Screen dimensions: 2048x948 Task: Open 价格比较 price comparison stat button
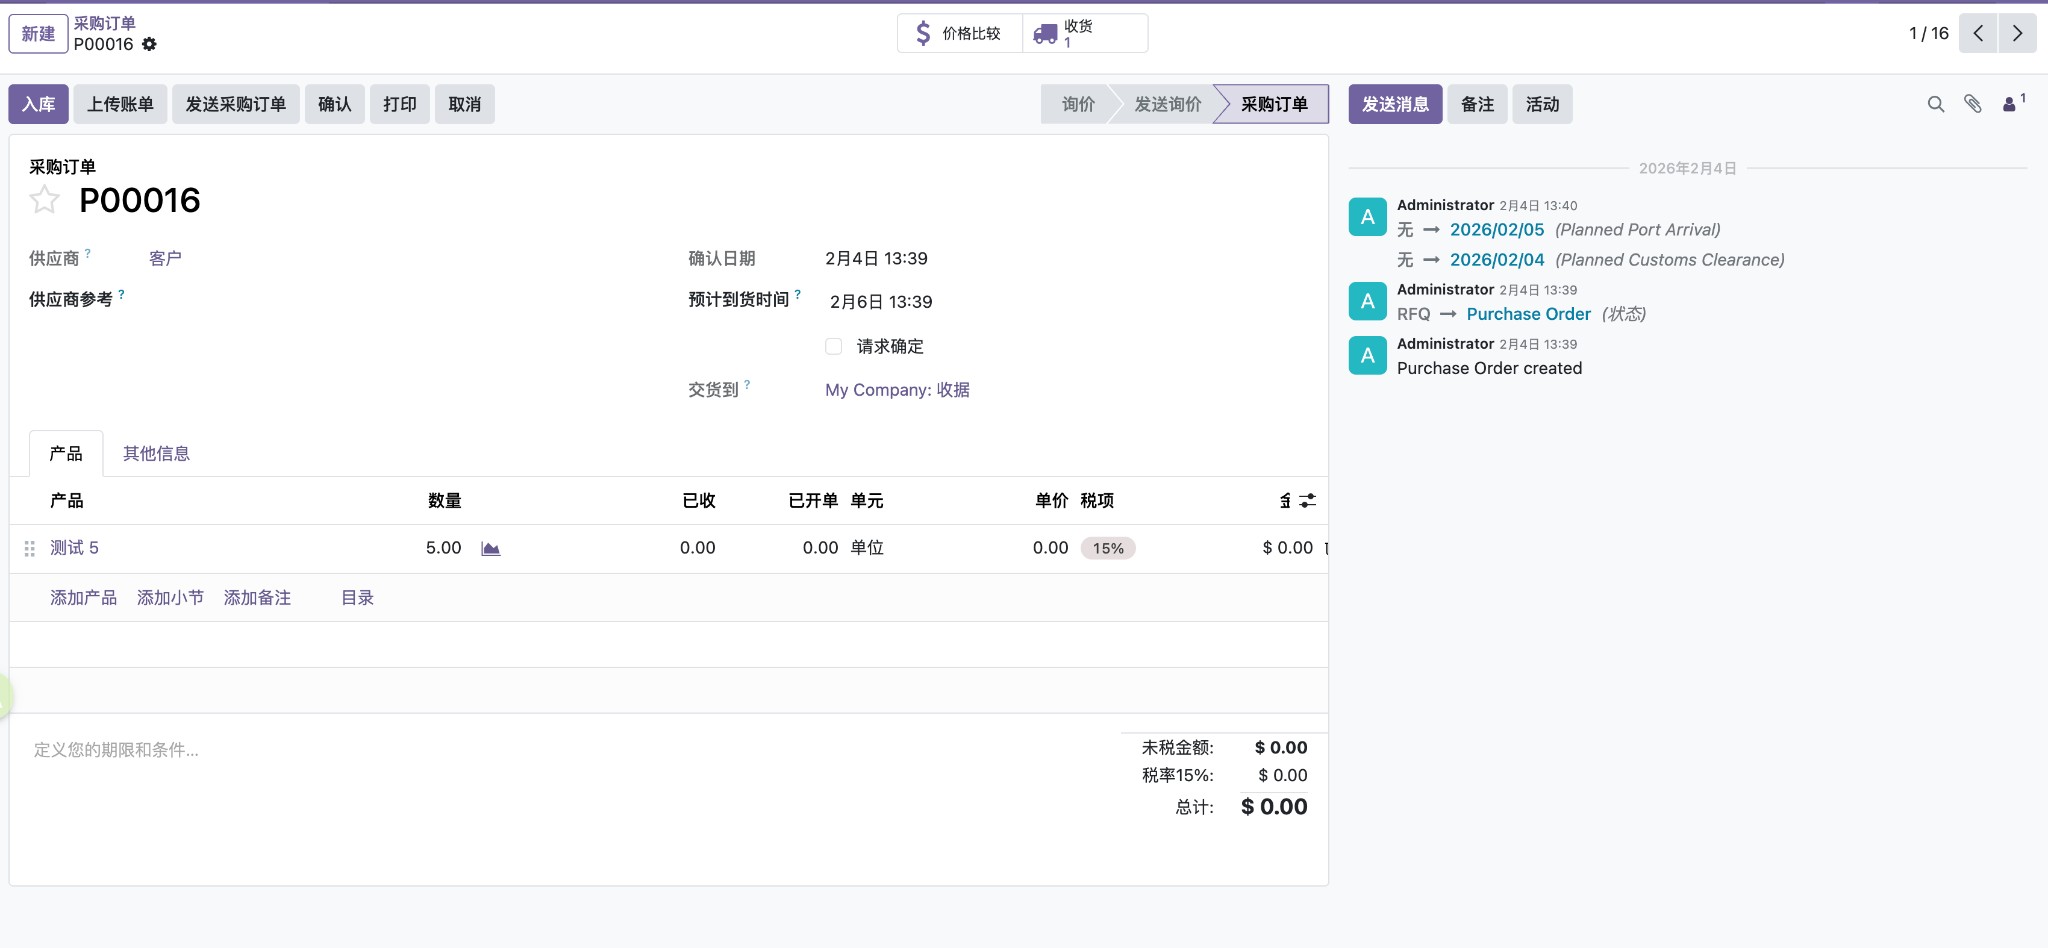[960, 33]
